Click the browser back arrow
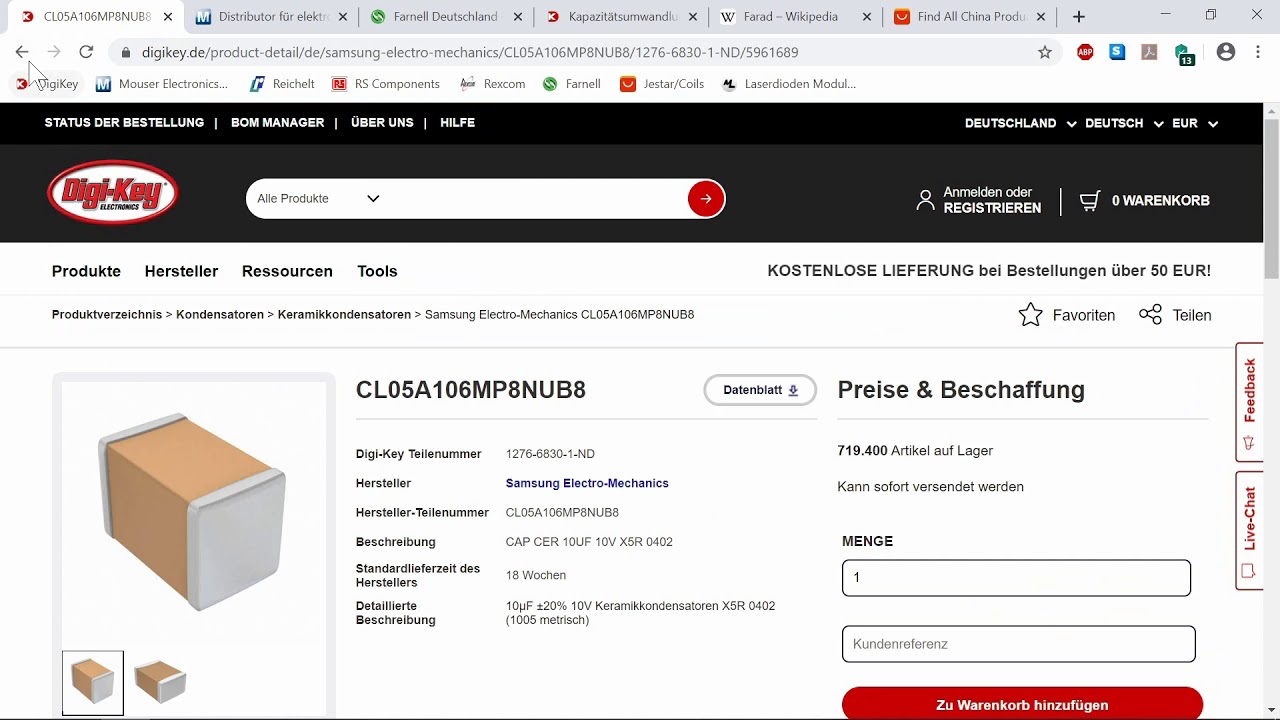 pyautogui.click(x=22, y=52)
